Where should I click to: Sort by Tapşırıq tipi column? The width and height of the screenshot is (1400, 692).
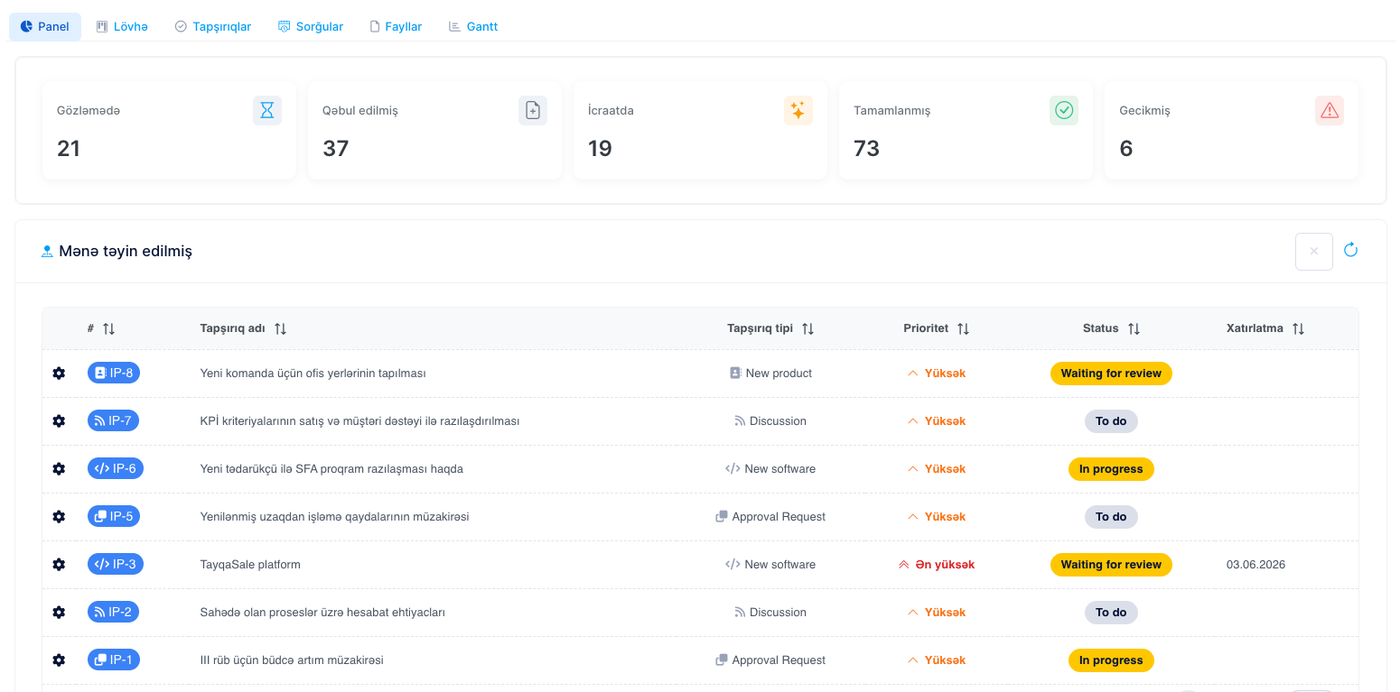(x=808, y=328)
